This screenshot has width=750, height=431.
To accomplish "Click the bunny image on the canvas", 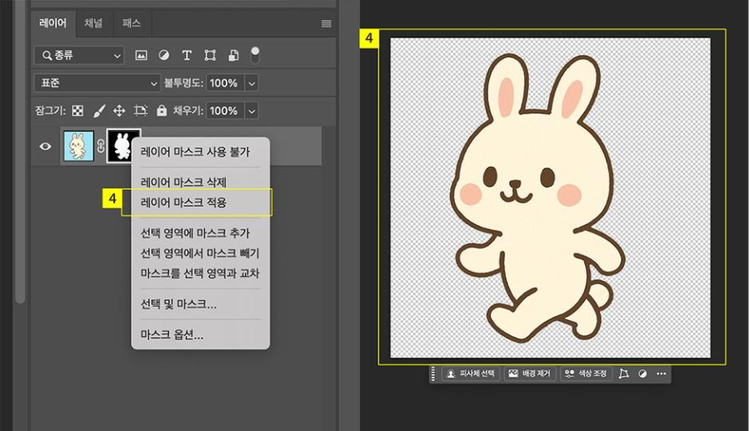I will click(538, 198).
